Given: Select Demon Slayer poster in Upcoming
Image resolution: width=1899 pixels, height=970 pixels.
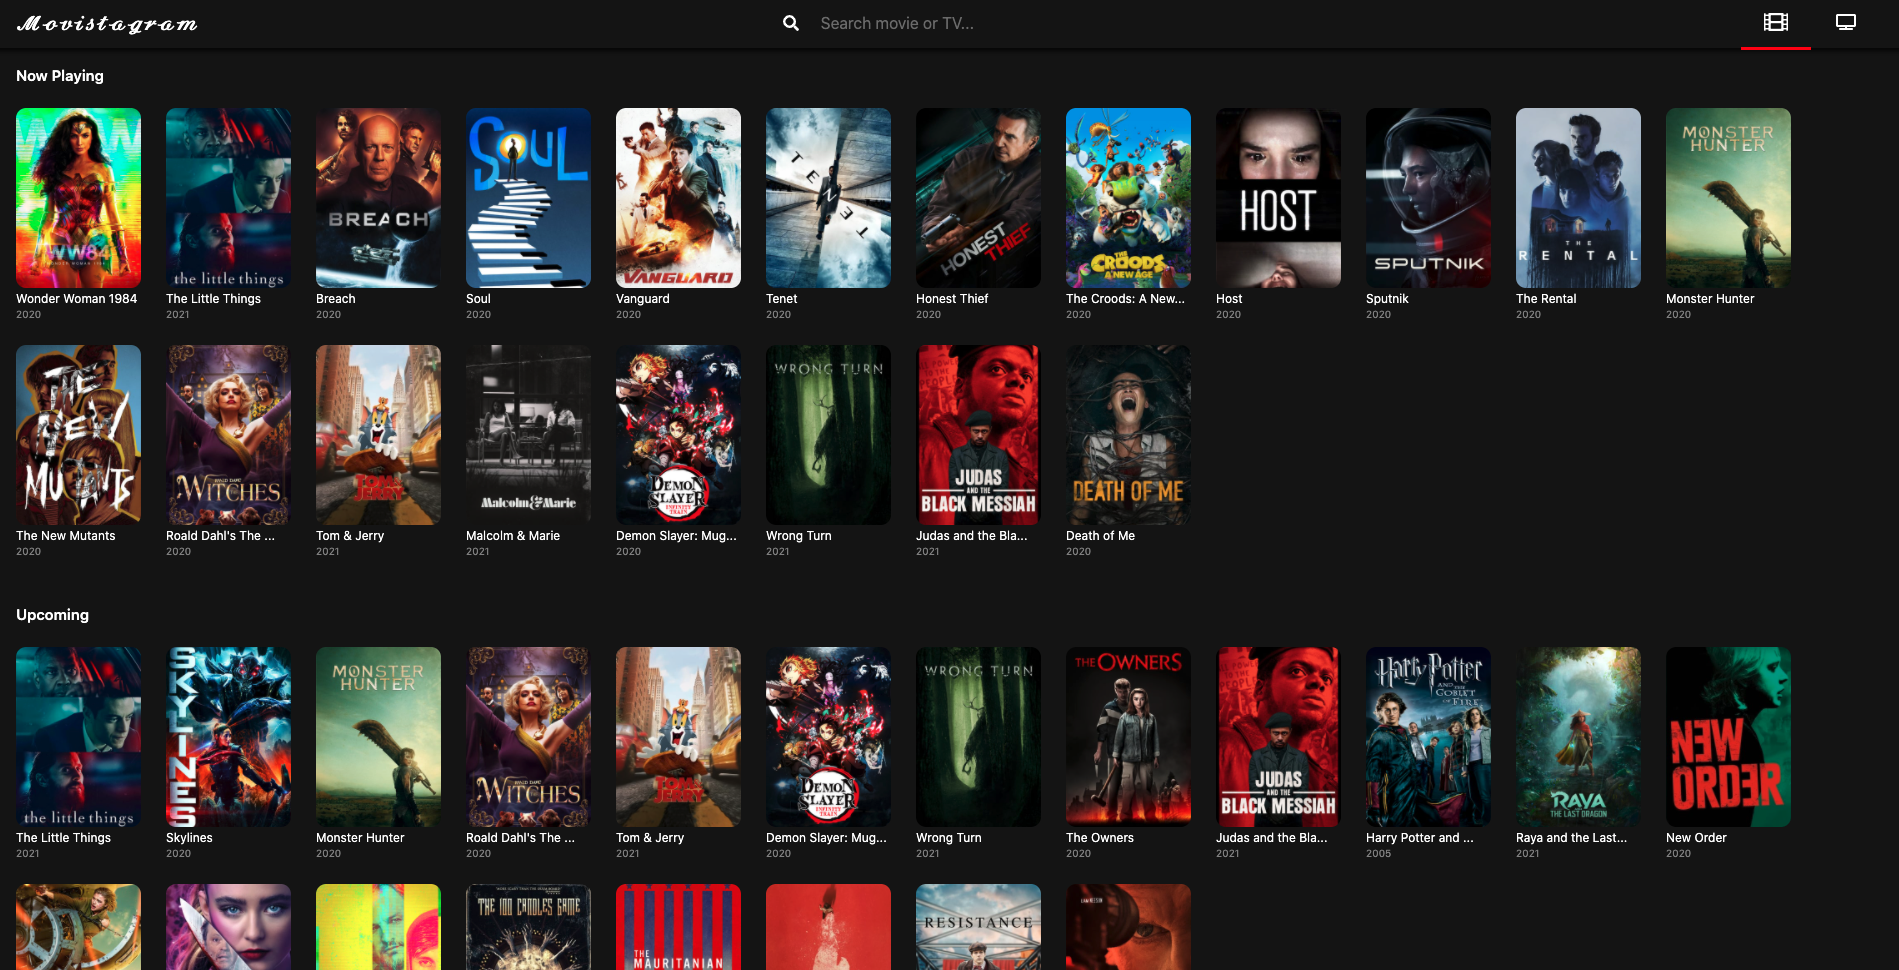Looking at the screenshot, I should [828, 737].
